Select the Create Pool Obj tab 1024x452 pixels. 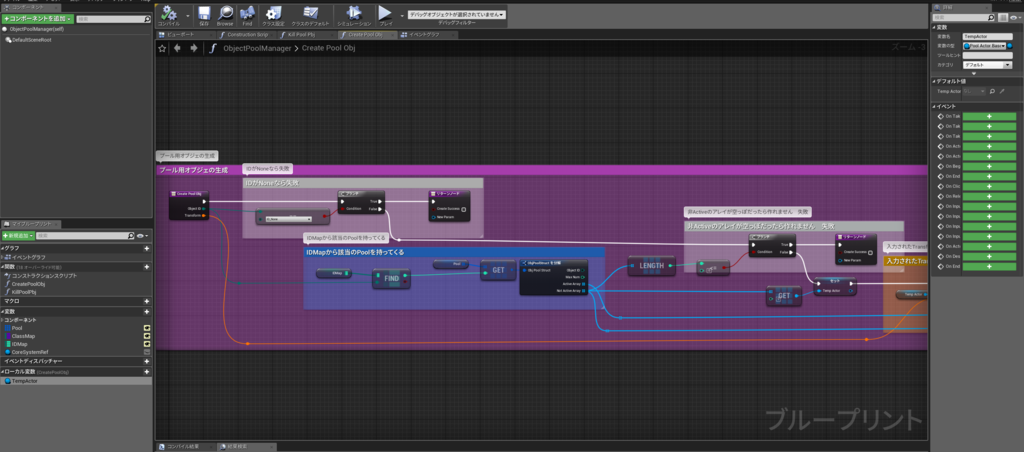[368, 35]
